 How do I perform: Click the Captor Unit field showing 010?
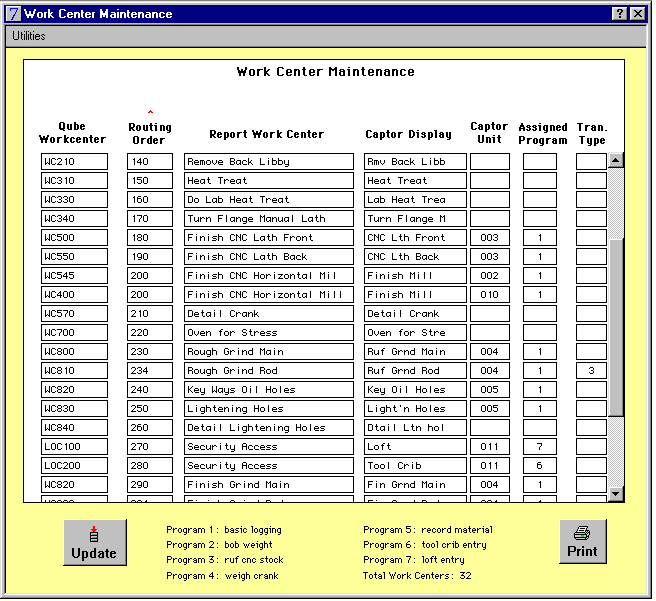(490, 295)
